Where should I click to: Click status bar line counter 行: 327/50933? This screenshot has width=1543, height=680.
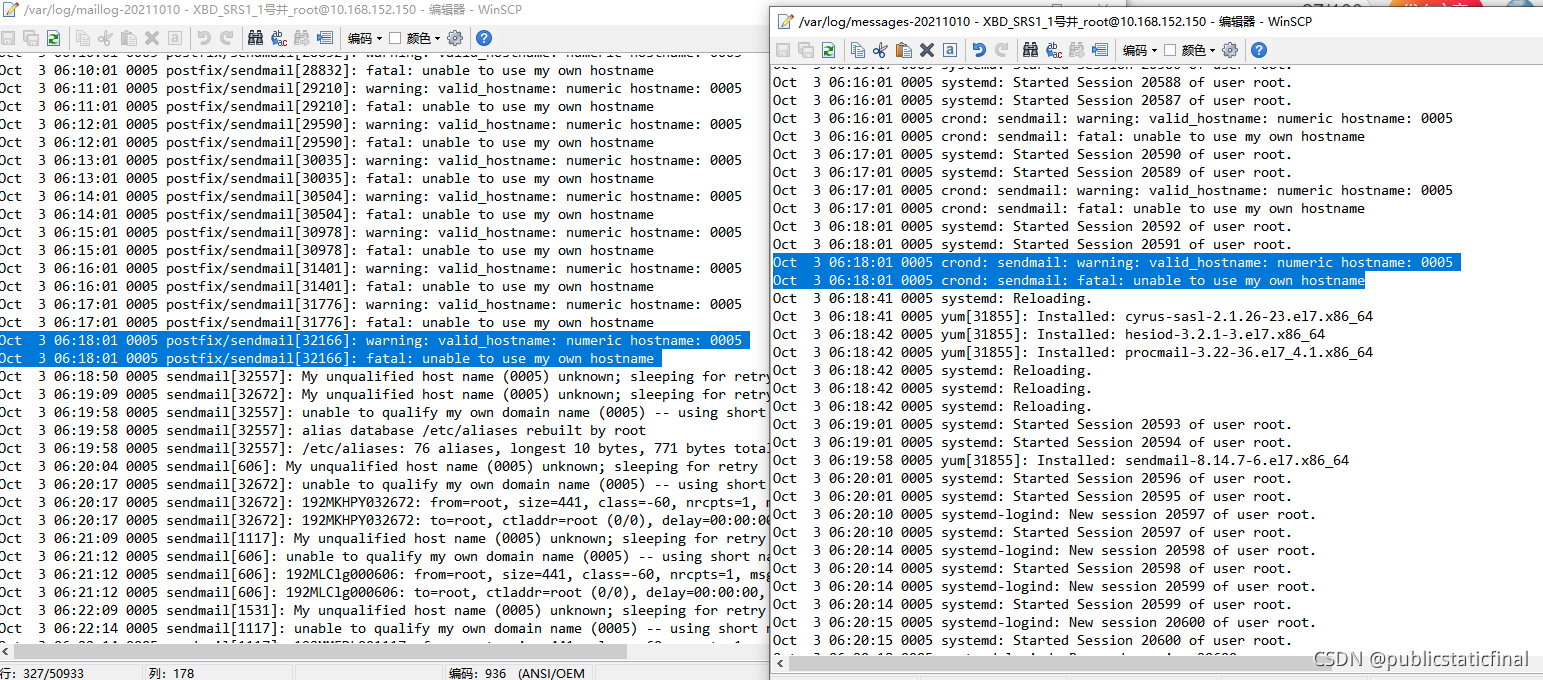(x=42, y=673)
